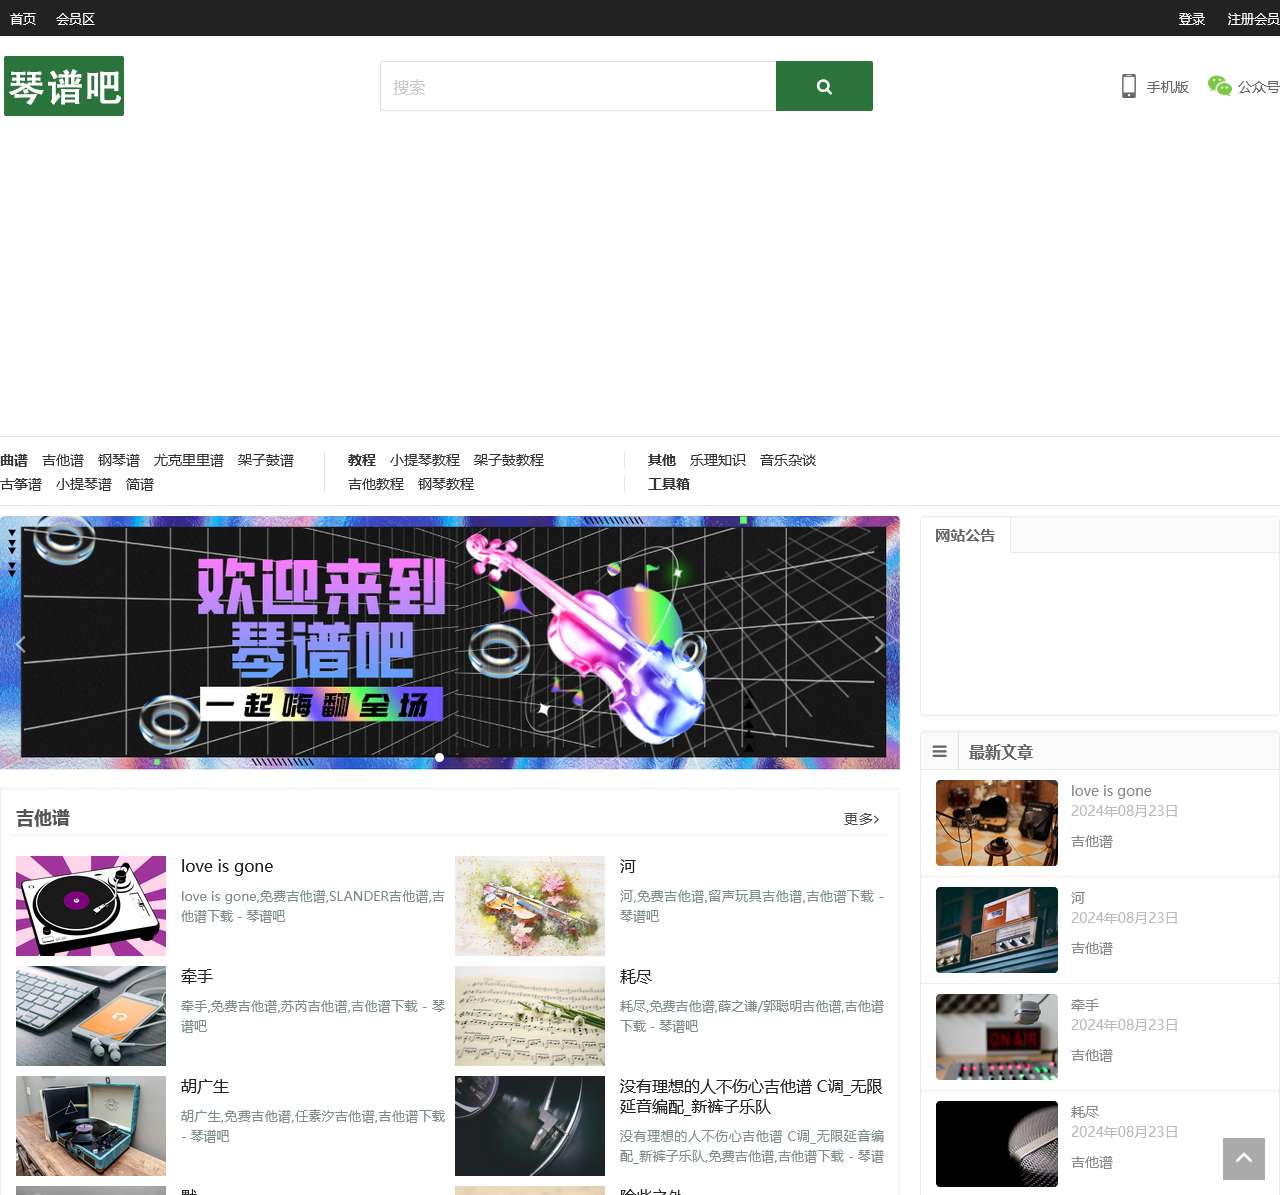Open the 首页 menu item
The image size is (1280, 1195).
(x=22, y=18)
